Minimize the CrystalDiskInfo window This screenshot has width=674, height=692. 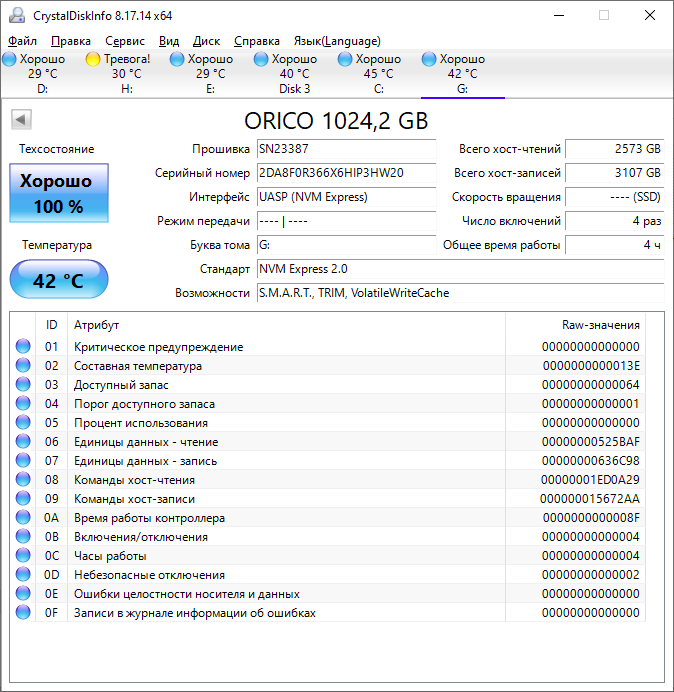[x=559, y=15]
